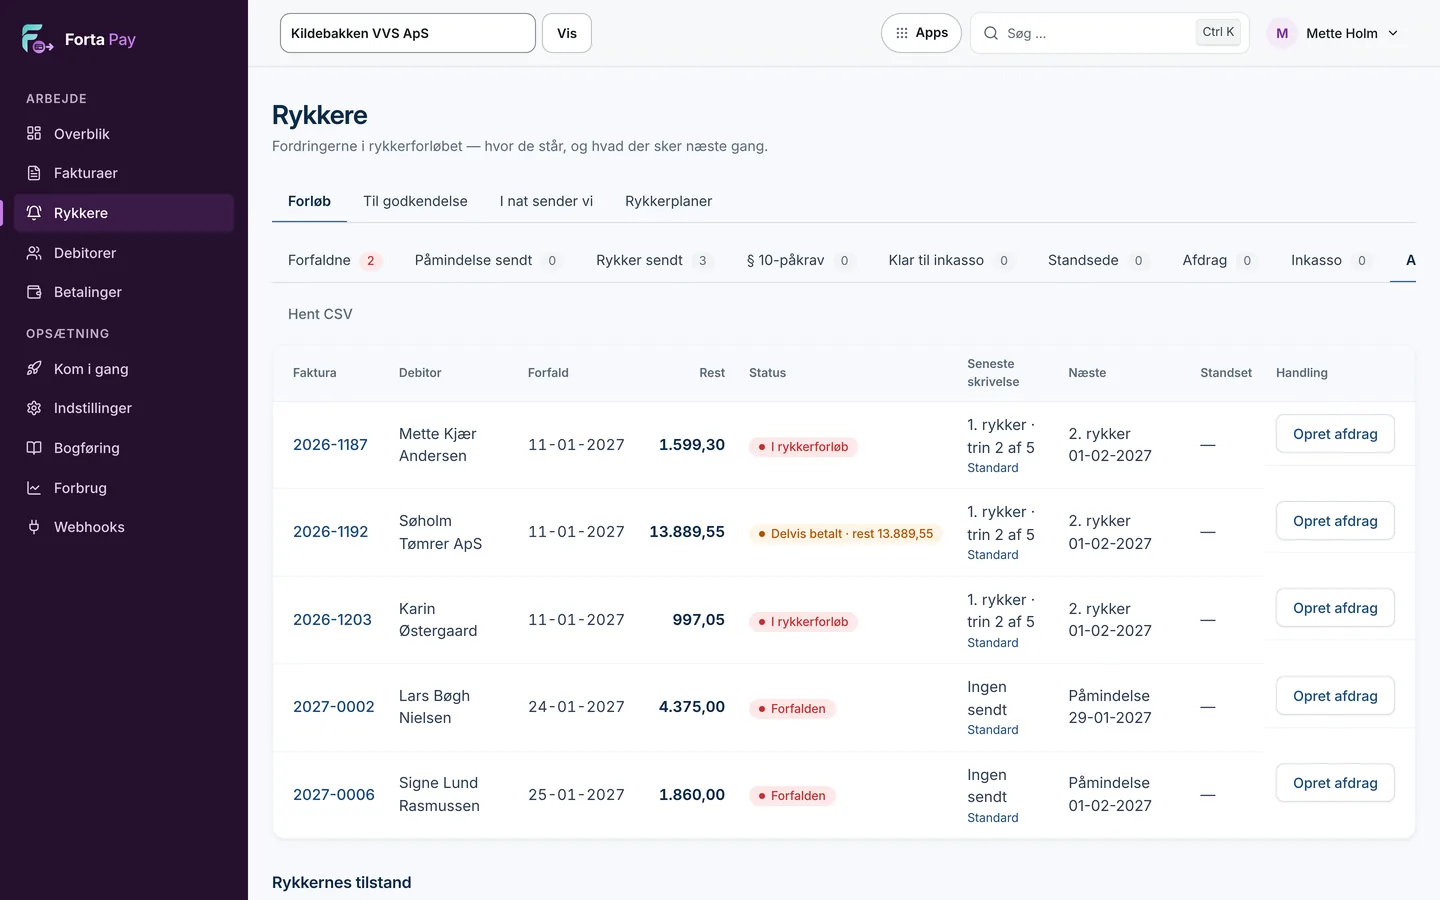Click the Standard plan link for 2026-1187

pyautogui.click(x=993, y=468)
